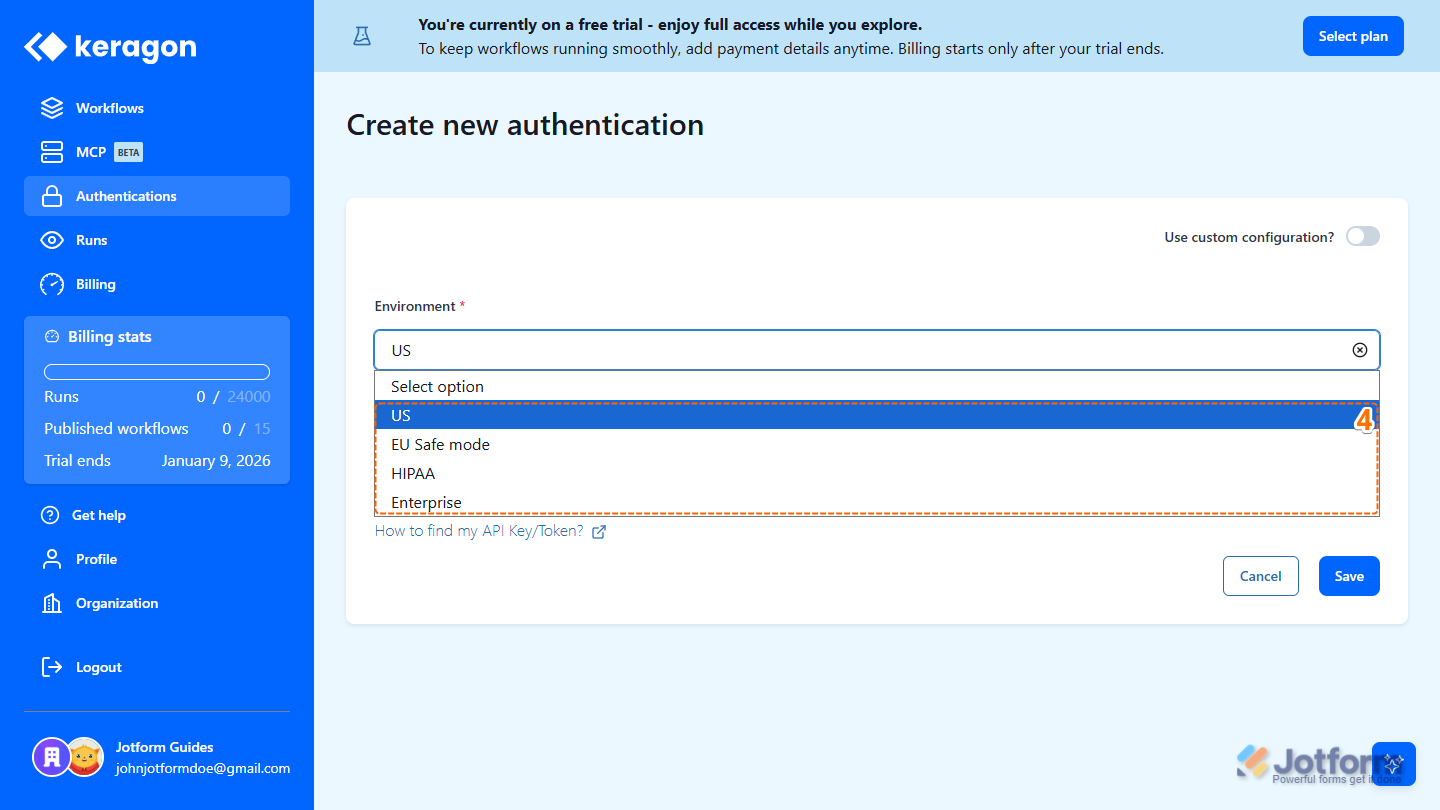Click the Runs usage progress bar
Viewport: 1440px width, 810px height.
coord(156,371)
